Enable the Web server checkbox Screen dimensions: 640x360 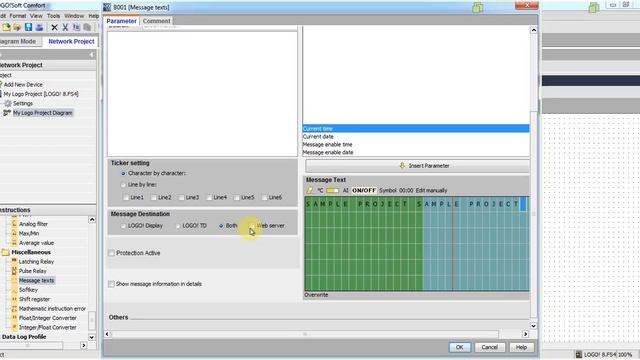(x=252, y=226)
